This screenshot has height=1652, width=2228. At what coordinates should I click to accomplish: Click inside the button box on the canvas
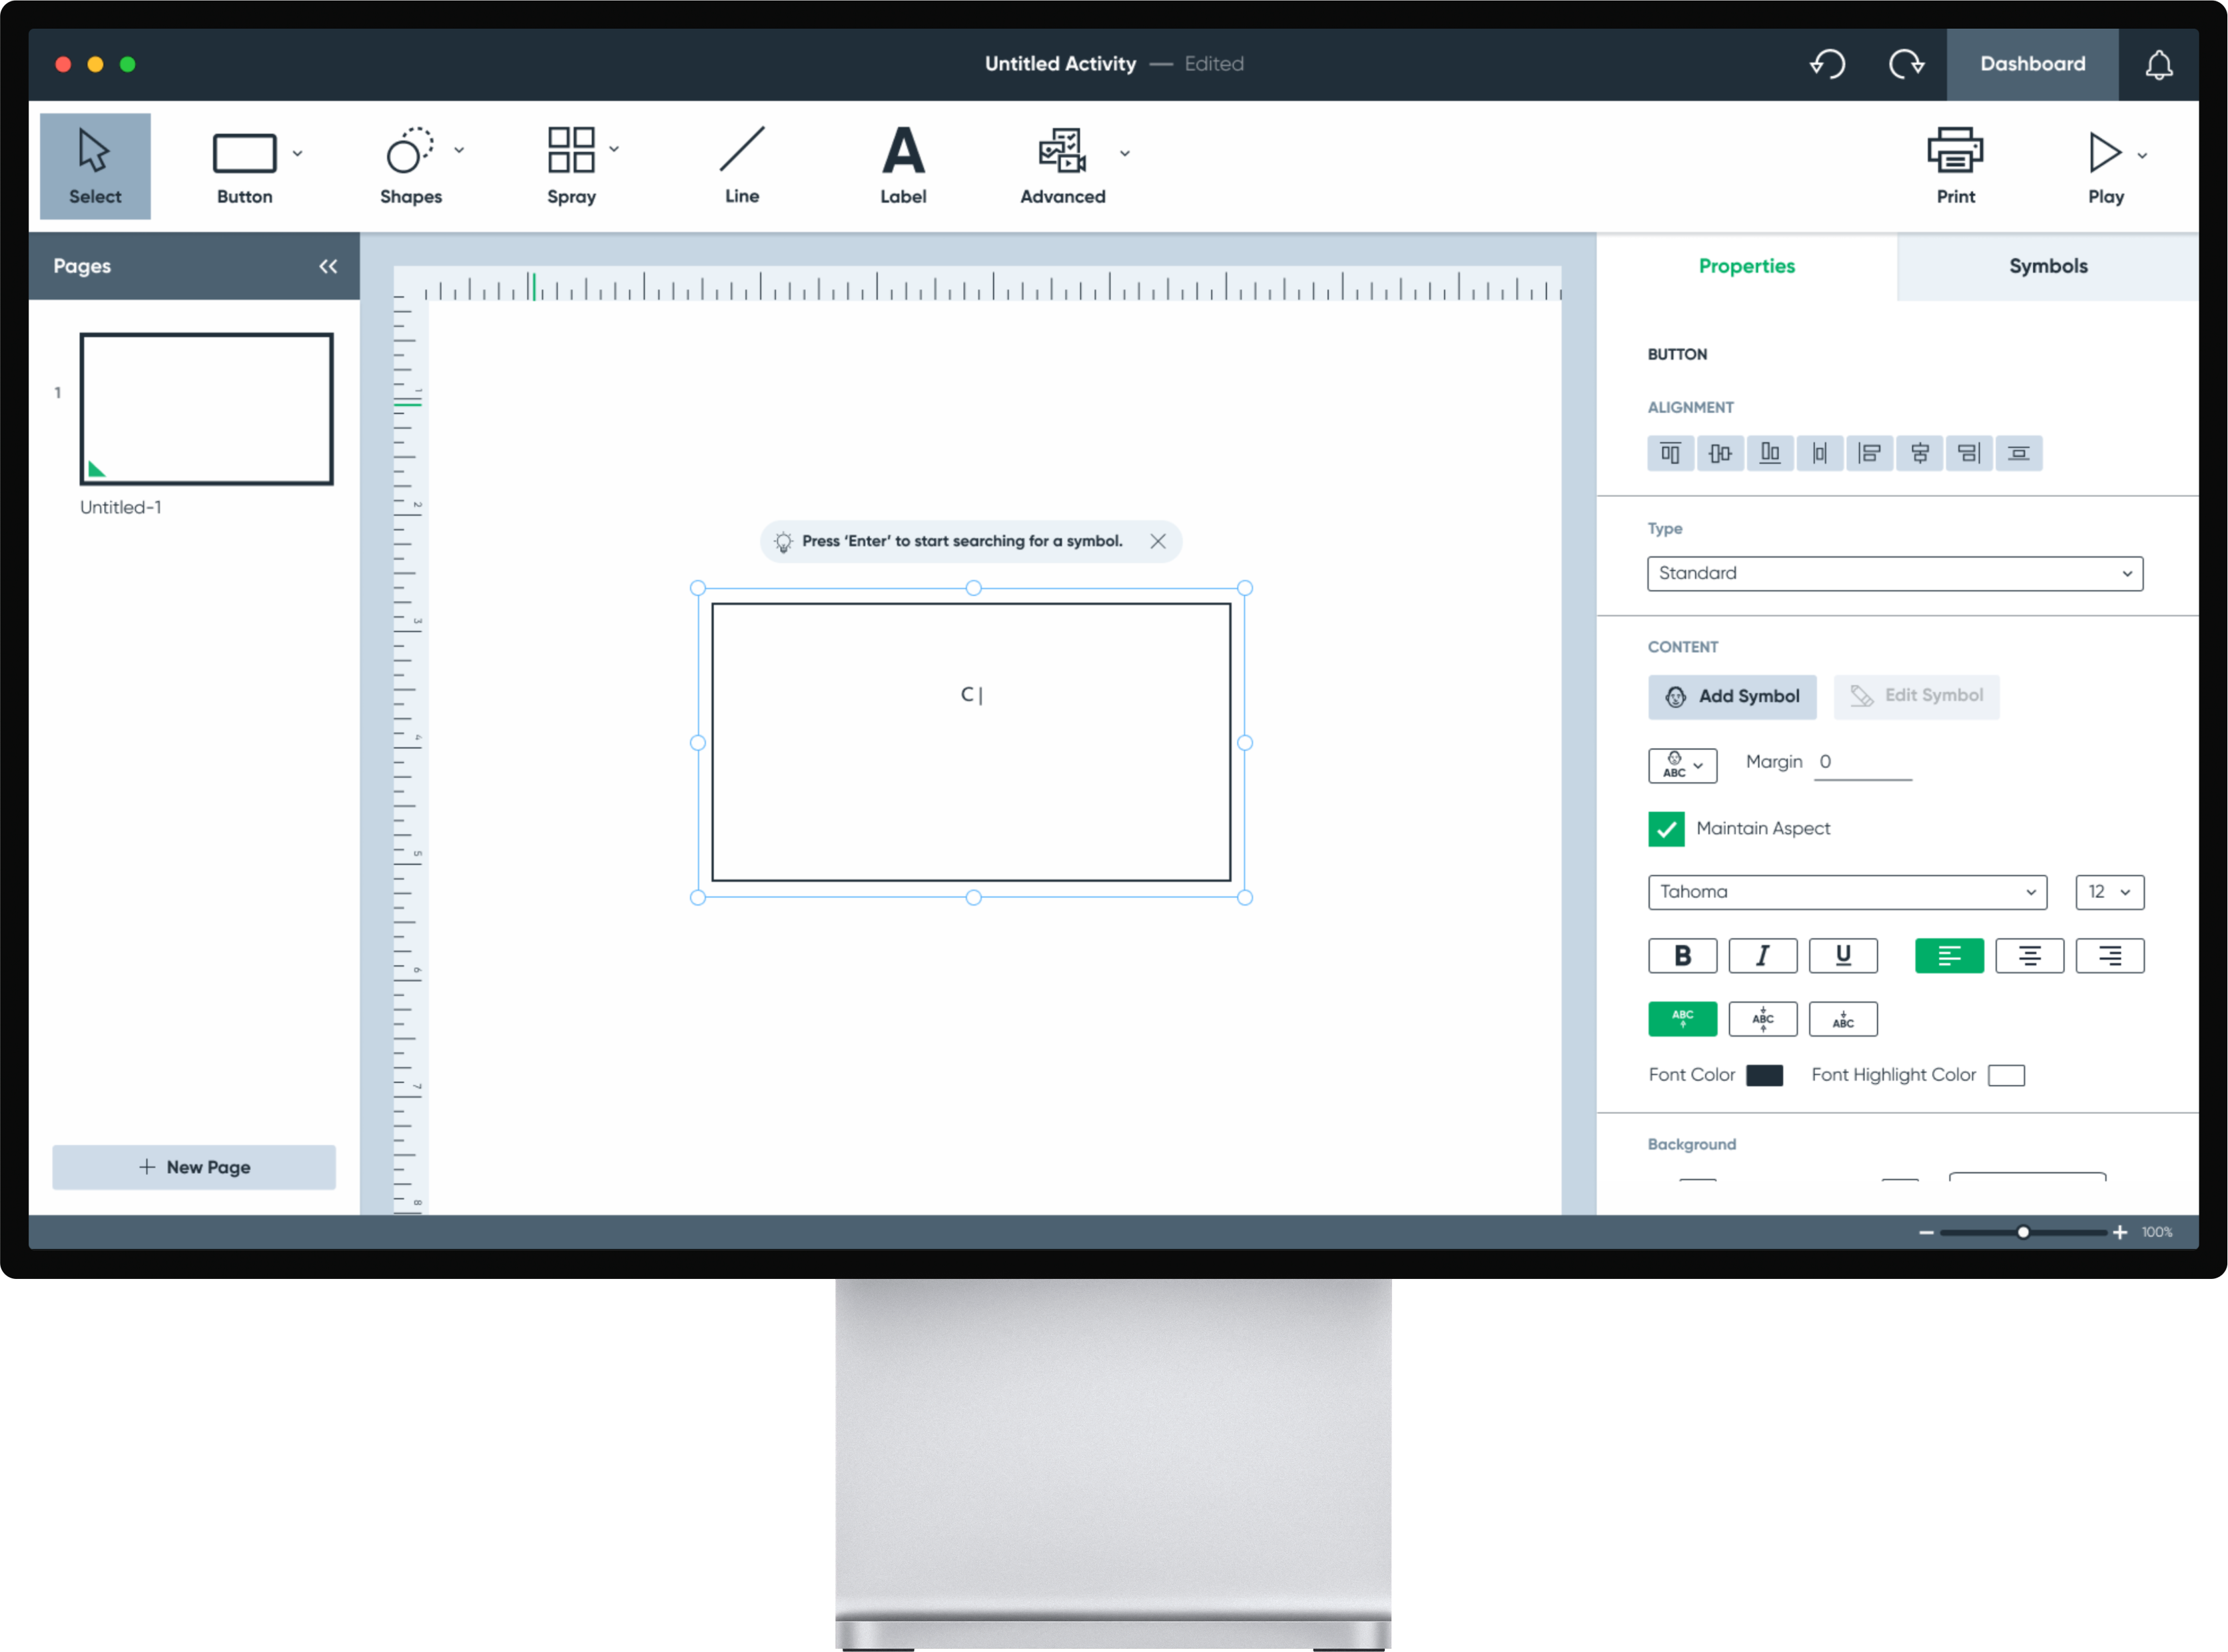click(970, 742)
